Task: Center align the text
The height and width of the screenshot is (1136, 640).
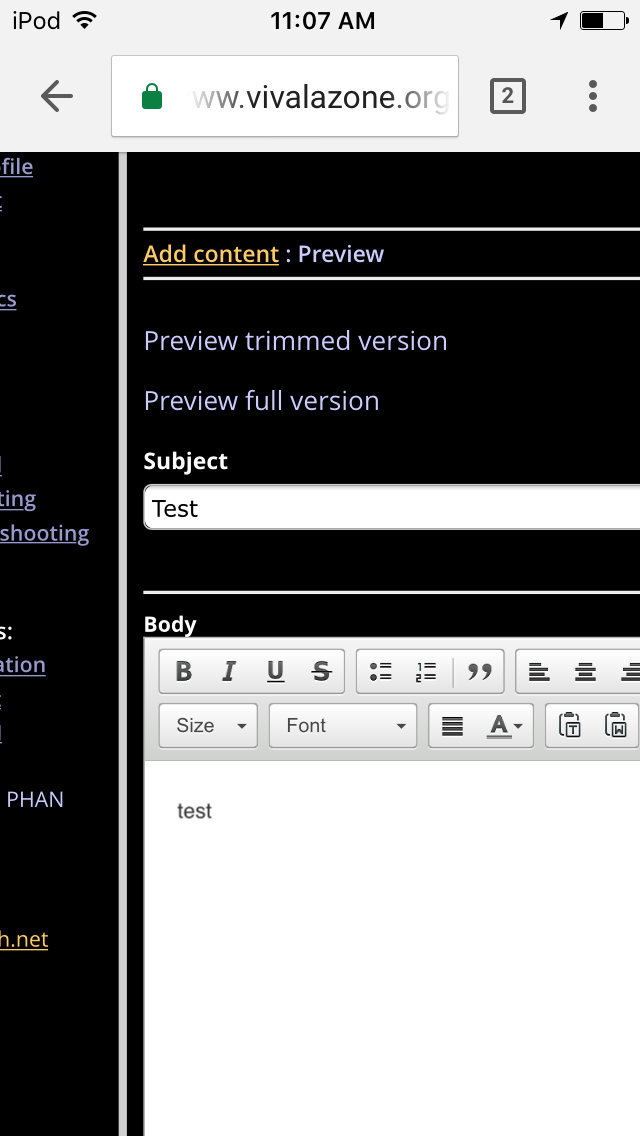Action: [x=585, y=672]
